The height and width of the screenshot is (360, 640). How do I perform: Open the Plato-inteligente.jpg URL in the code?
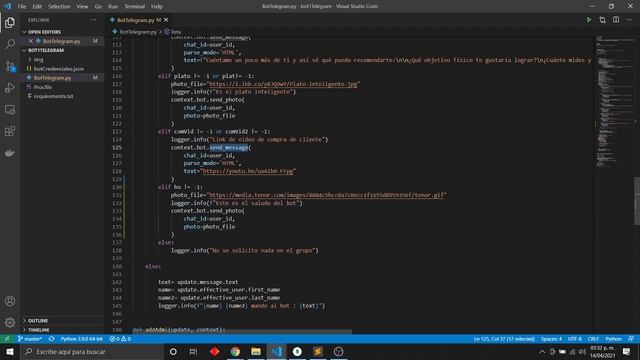283,84
